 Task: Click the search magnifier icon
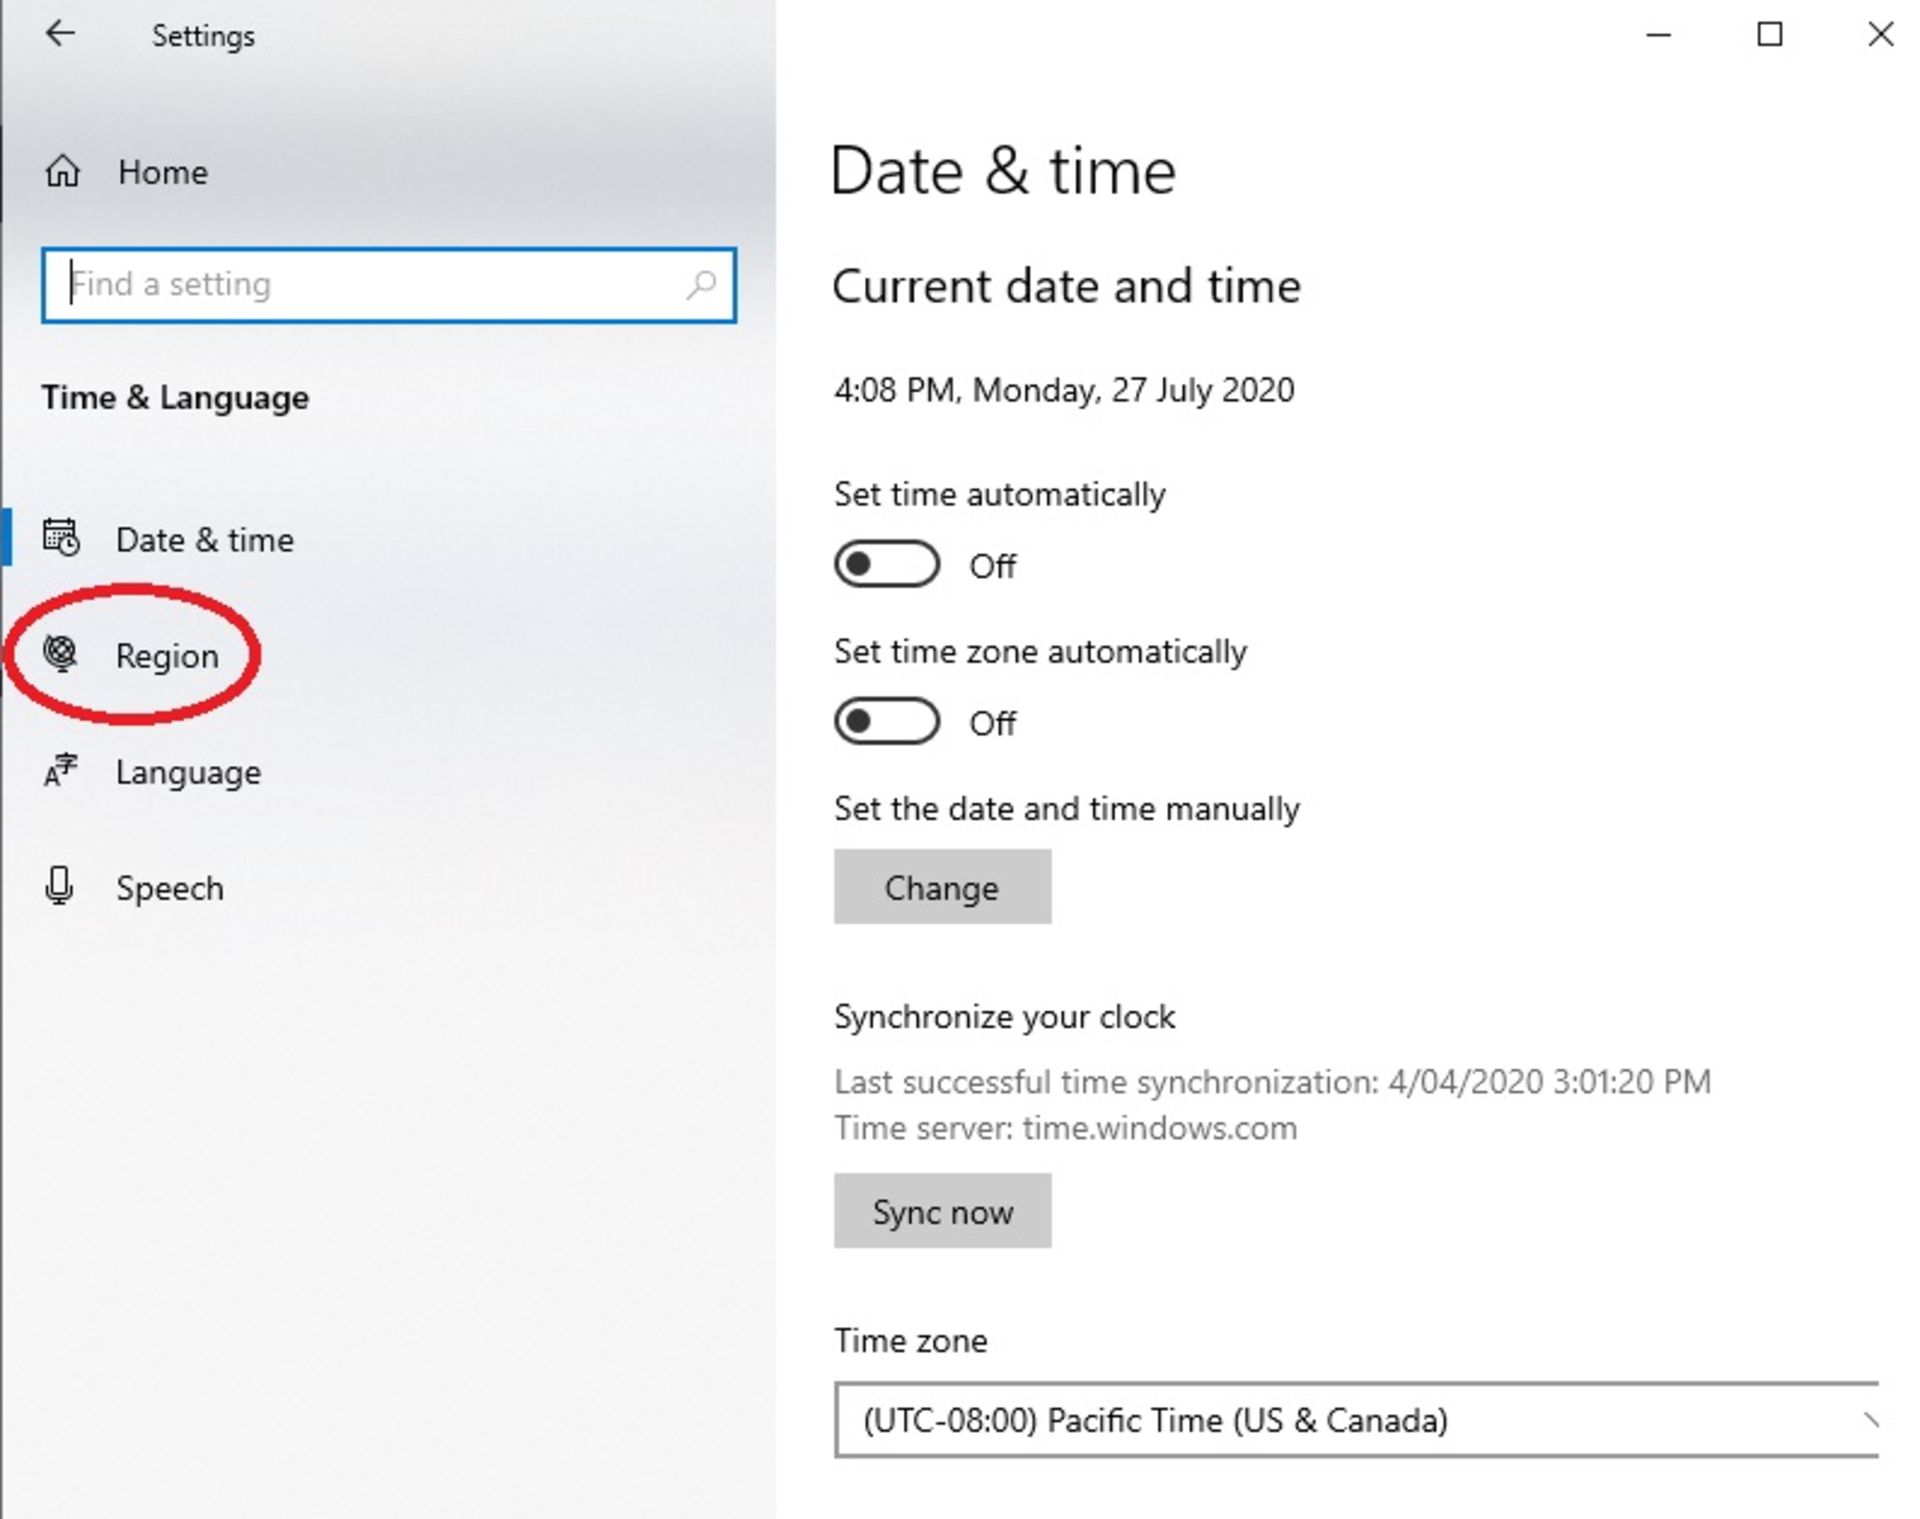pyautogui.click(x=701, y=285)
